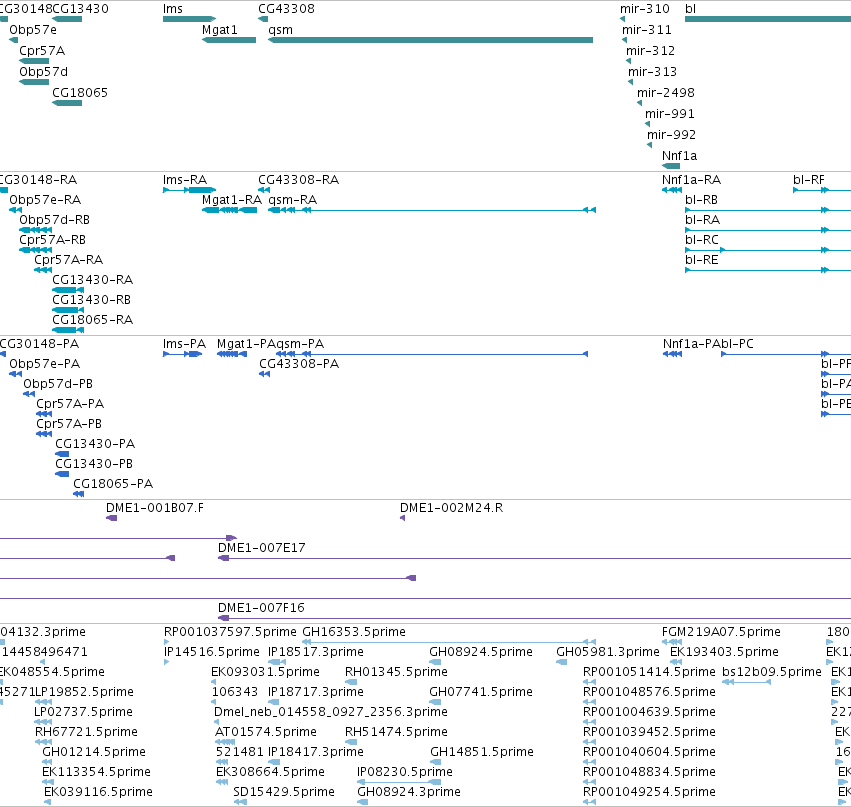Click protein CG43308-PA

coord(299,364)
